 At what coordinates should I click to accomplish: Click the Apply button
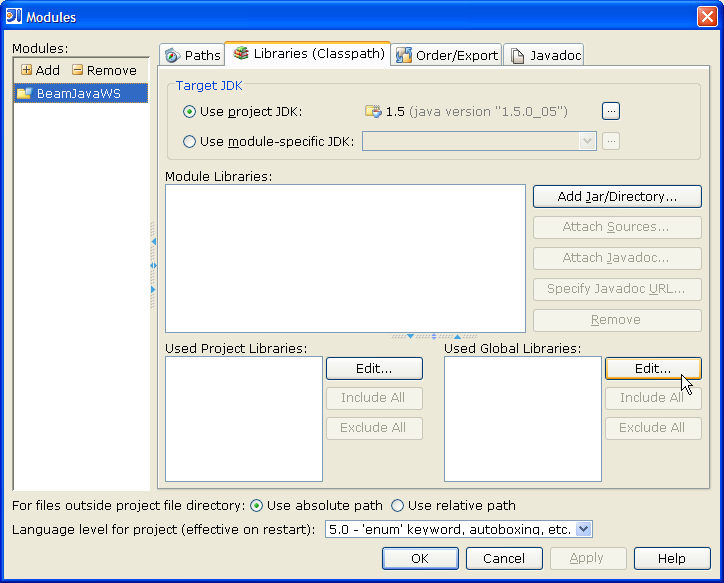click(588, 559)
